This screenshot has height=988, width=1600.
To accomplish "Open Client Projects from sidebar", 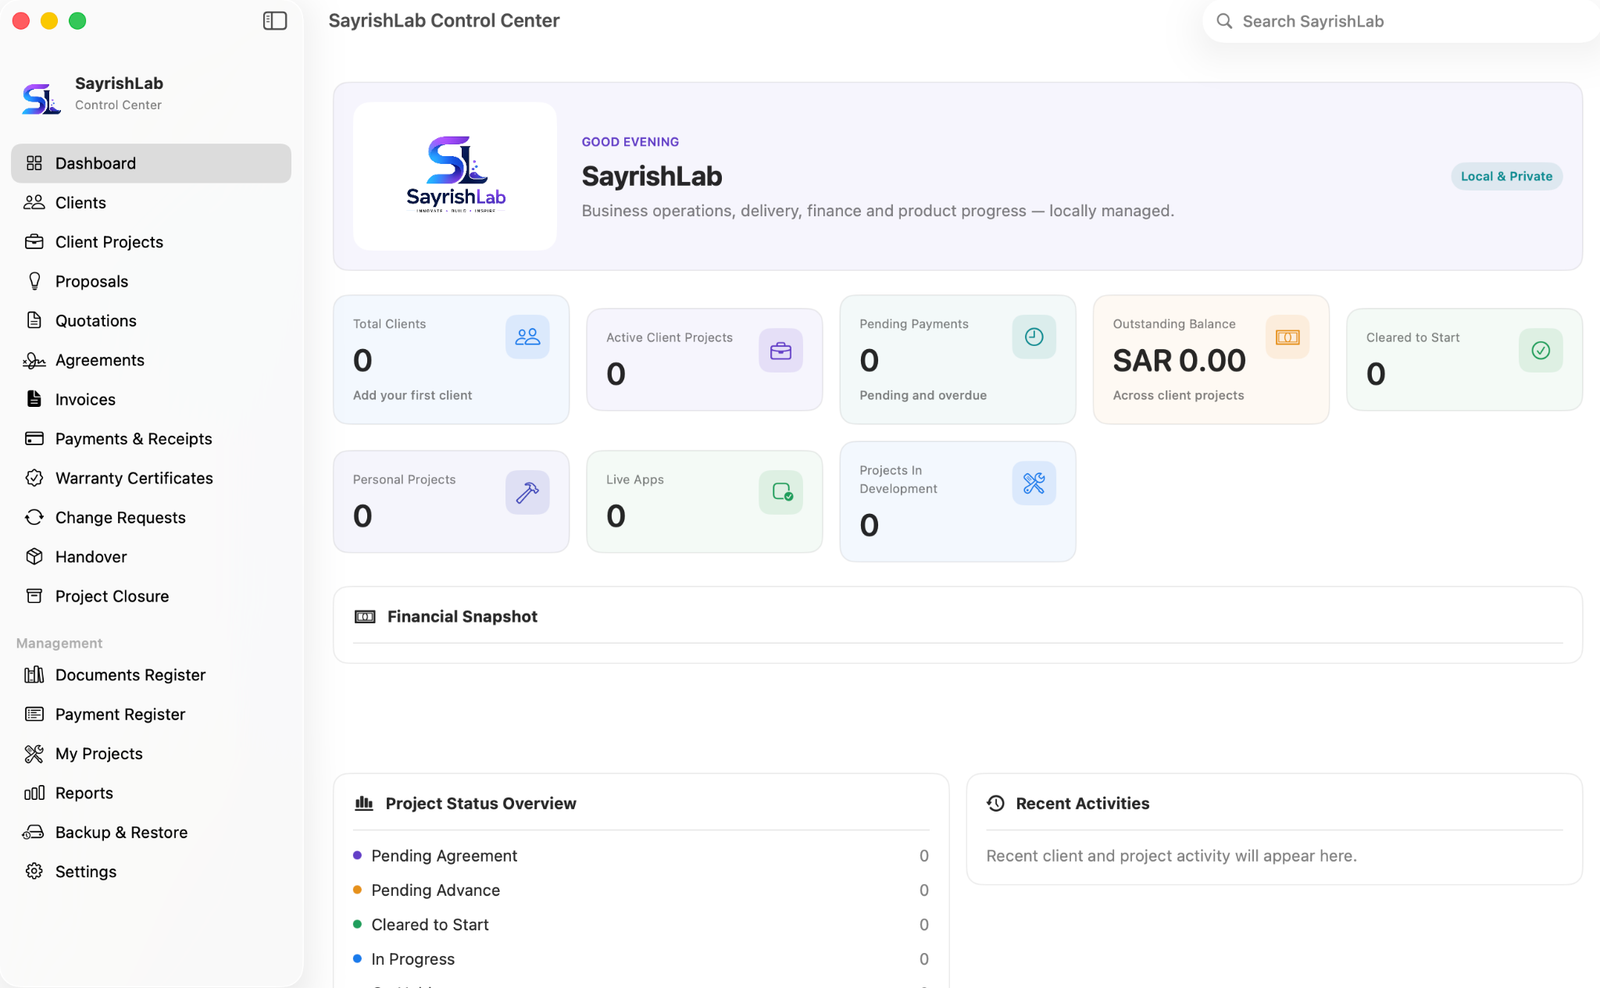I will pyautogui.click(x=151, y=242).
